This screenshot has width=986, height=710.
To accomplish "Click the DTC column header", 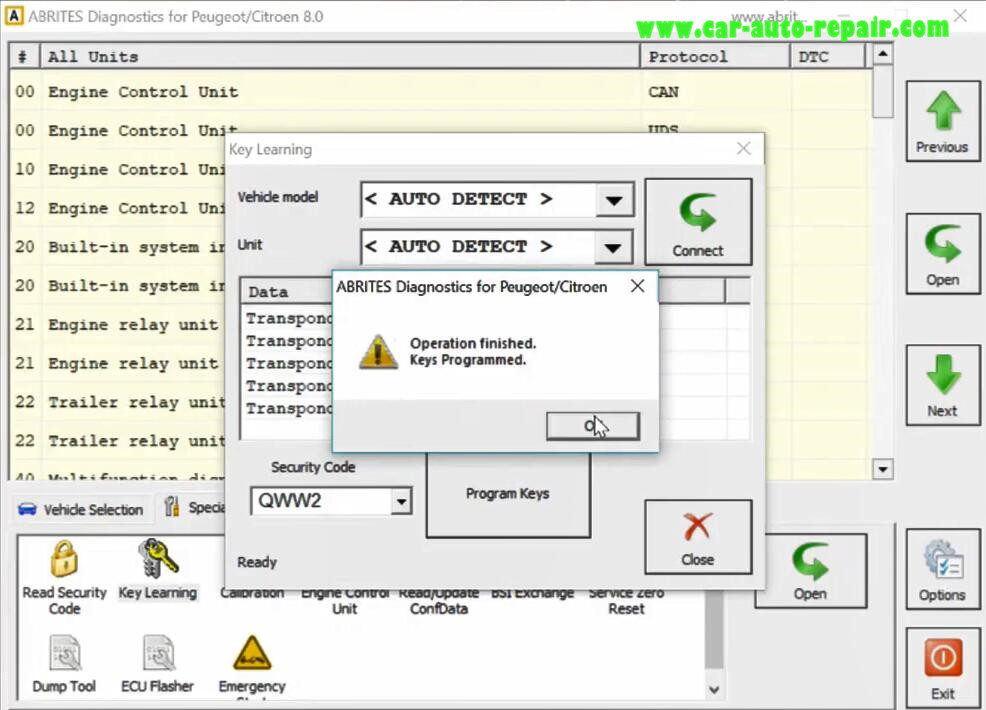I will [828, 57].
